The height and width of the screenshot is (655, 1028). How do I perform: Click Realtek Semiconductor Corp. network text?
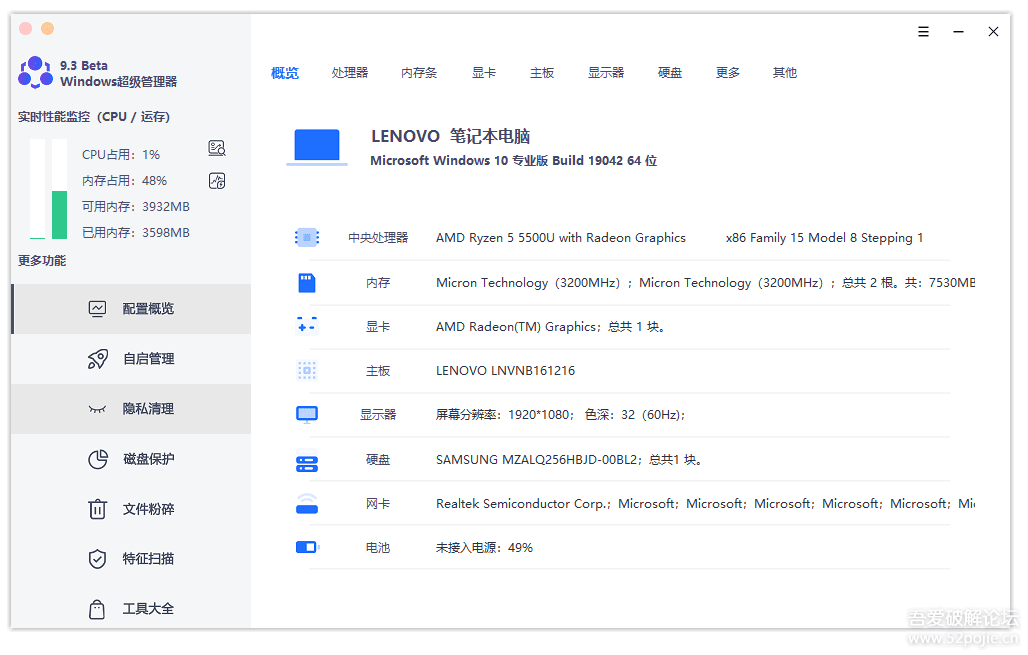coord(705,504)
